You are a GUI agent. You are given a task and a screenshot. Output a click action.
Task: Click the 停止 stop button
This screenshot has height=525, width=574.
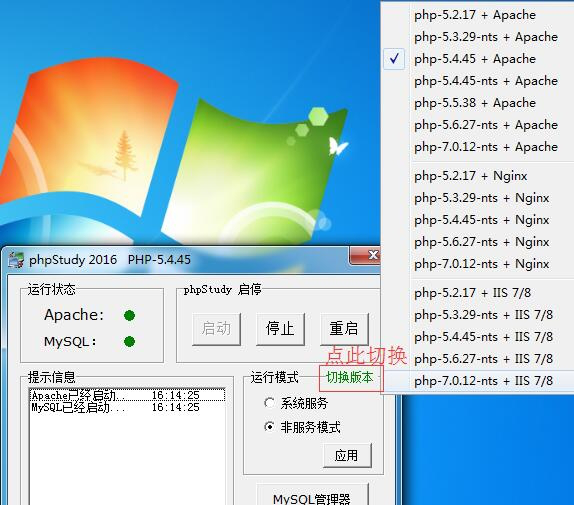(x=280, y=329)
